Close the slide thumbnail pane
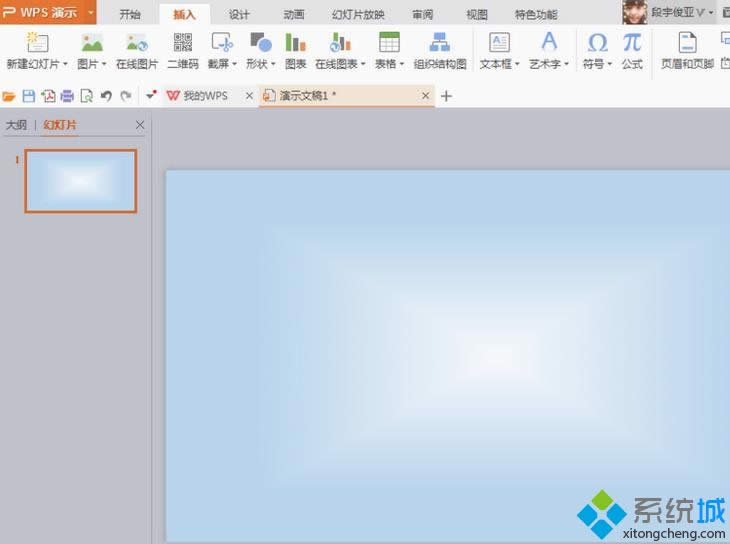The width and height of the screenshot is (730, 544). point(140,125)
